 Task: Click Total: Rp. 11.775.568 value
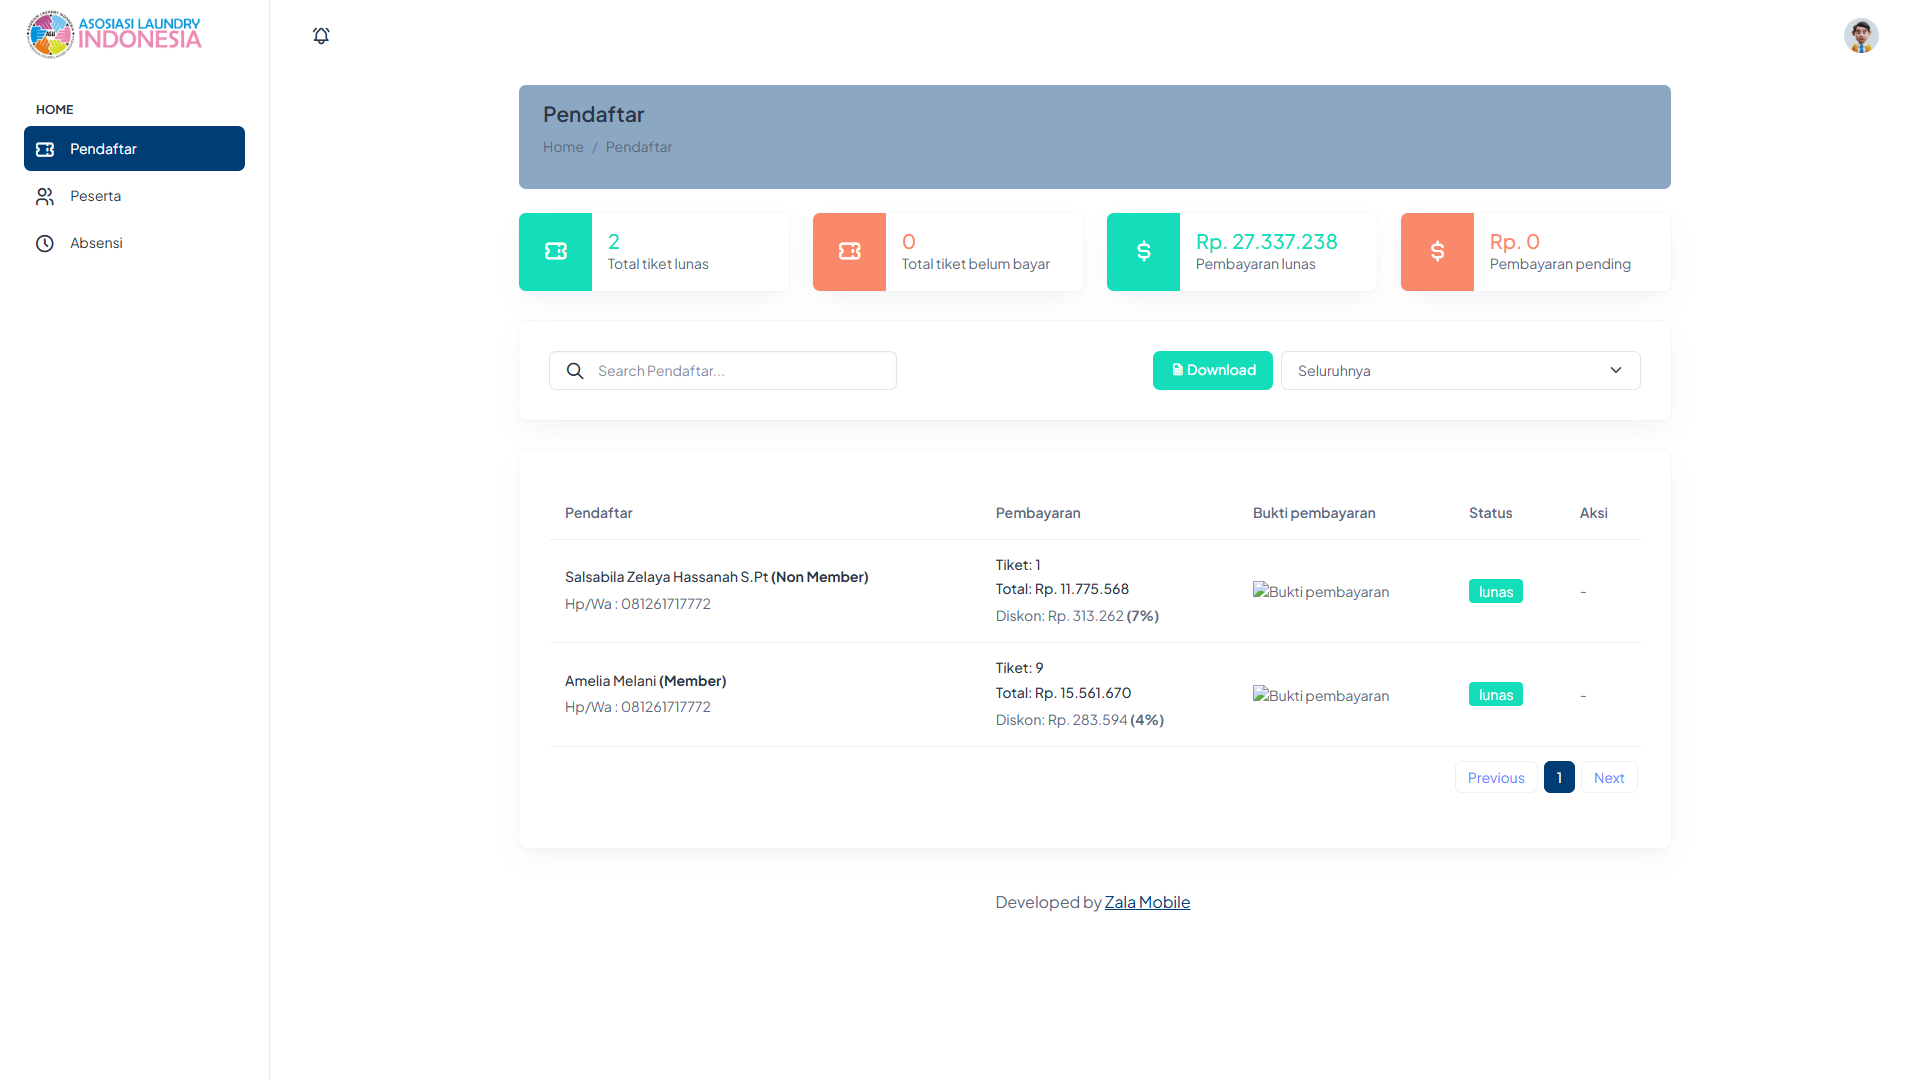click(x=1062, y=589)
